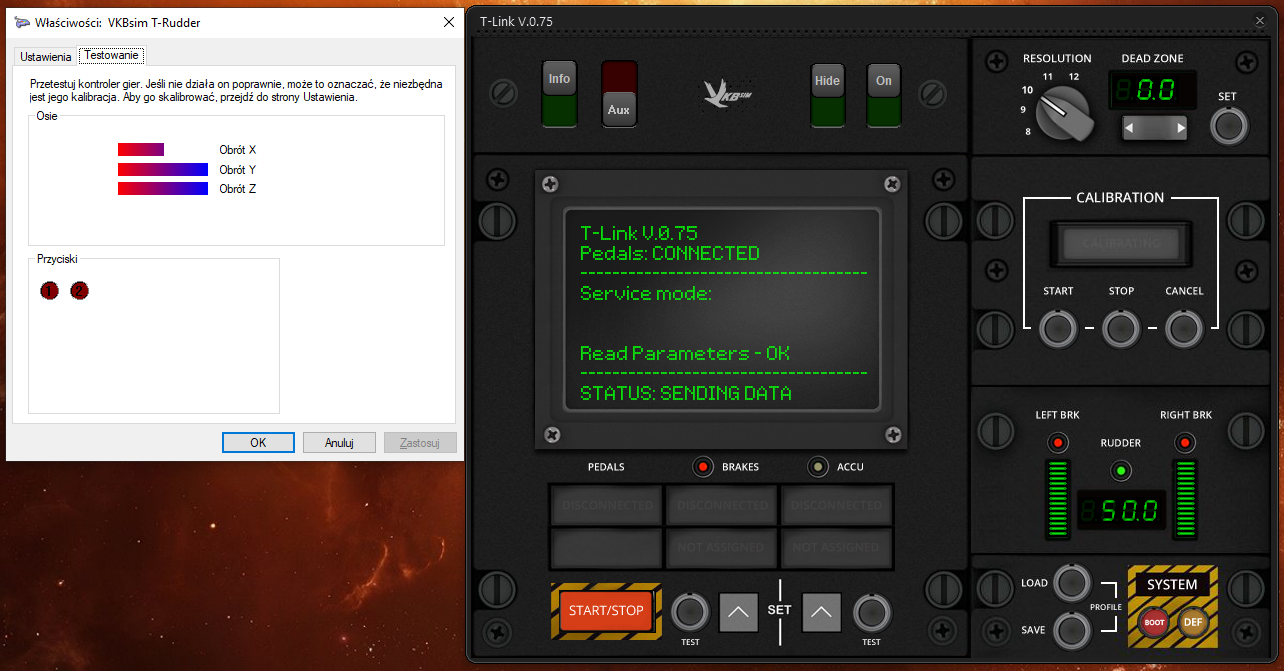Click the left brake level meter
The height and width of the screenshot is (671, 1284).
[x=1057, y=498]
